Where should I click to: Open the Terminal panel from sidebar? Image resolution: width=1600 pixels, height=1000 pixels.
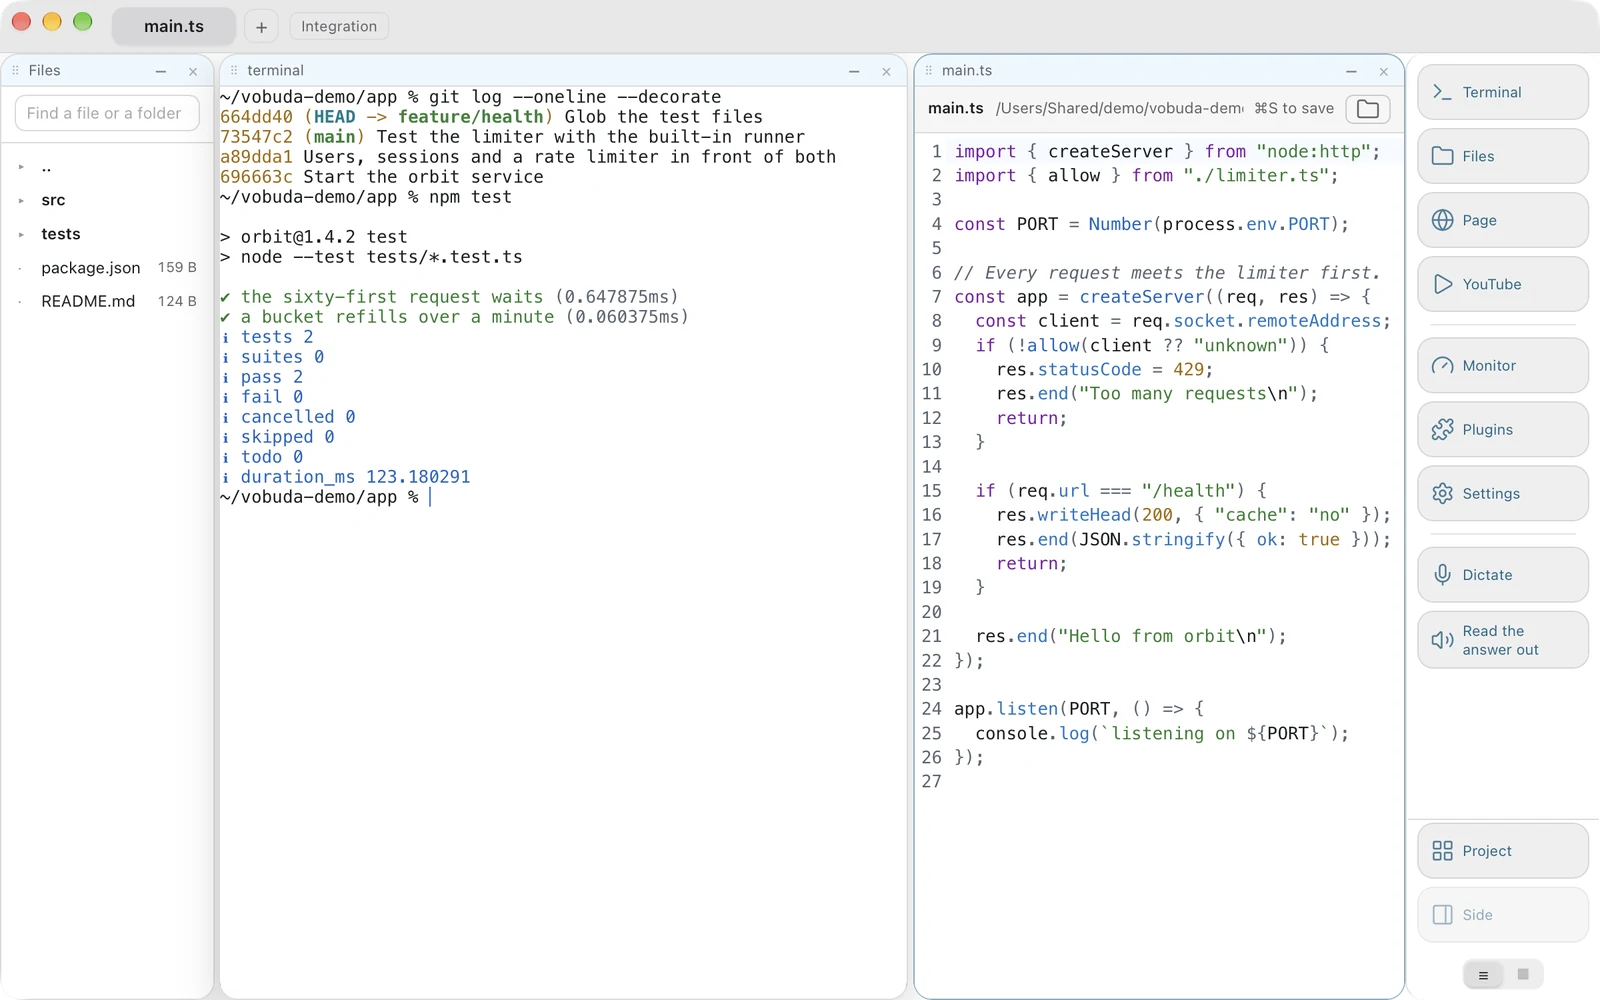pos(1502,92)
